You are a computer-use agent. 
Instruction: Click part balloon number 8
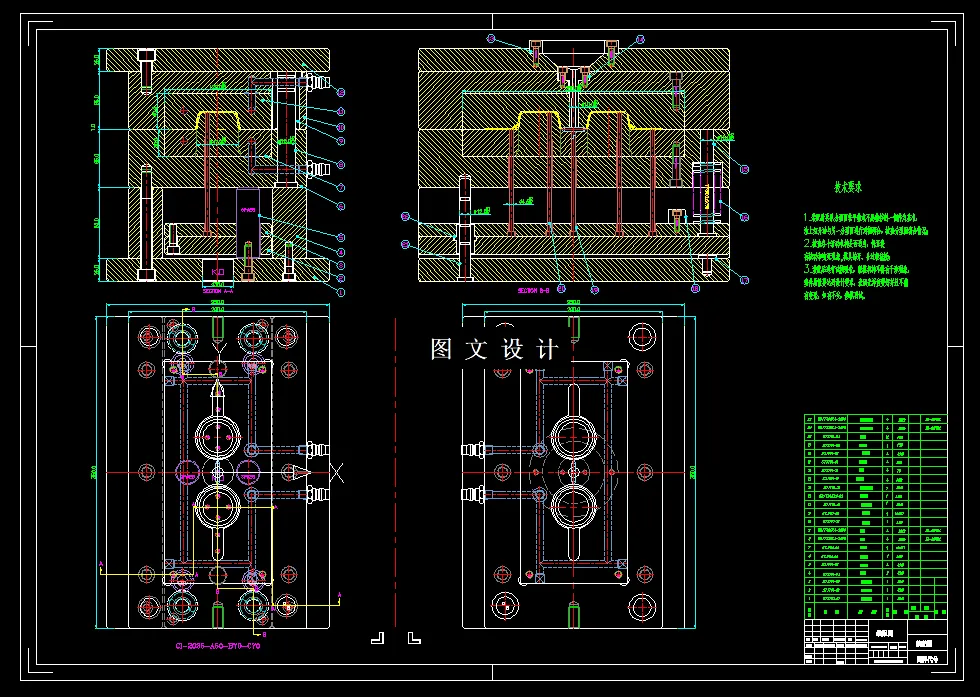tap(341, 164)
